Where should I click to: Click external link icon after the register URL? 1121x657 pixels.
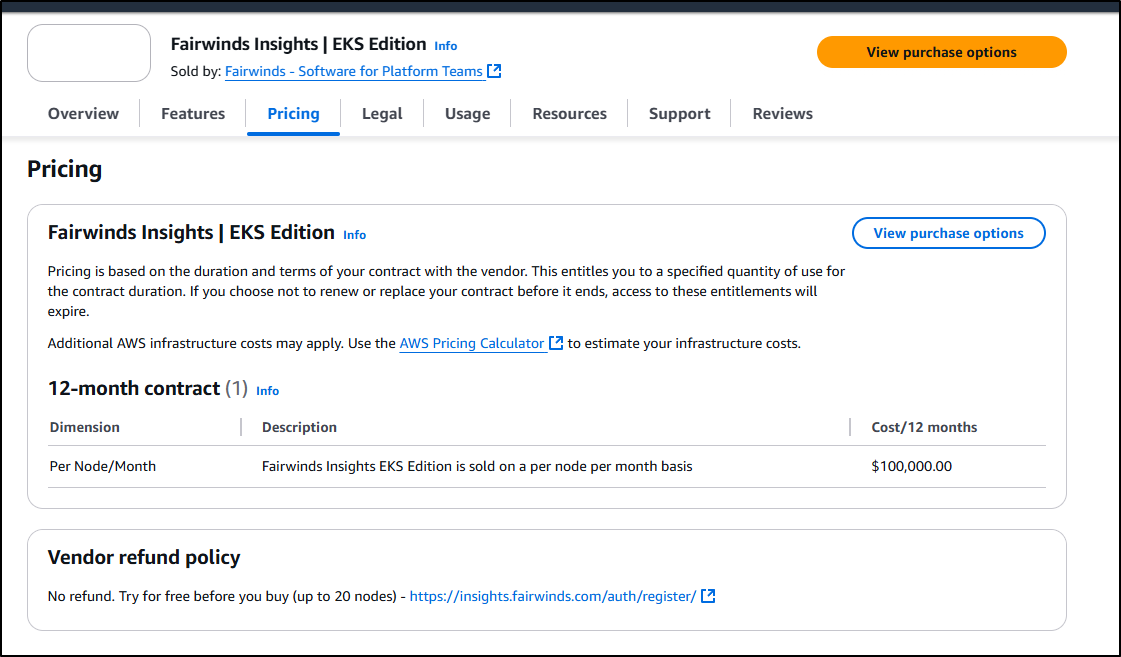click(x=708, y=596)
